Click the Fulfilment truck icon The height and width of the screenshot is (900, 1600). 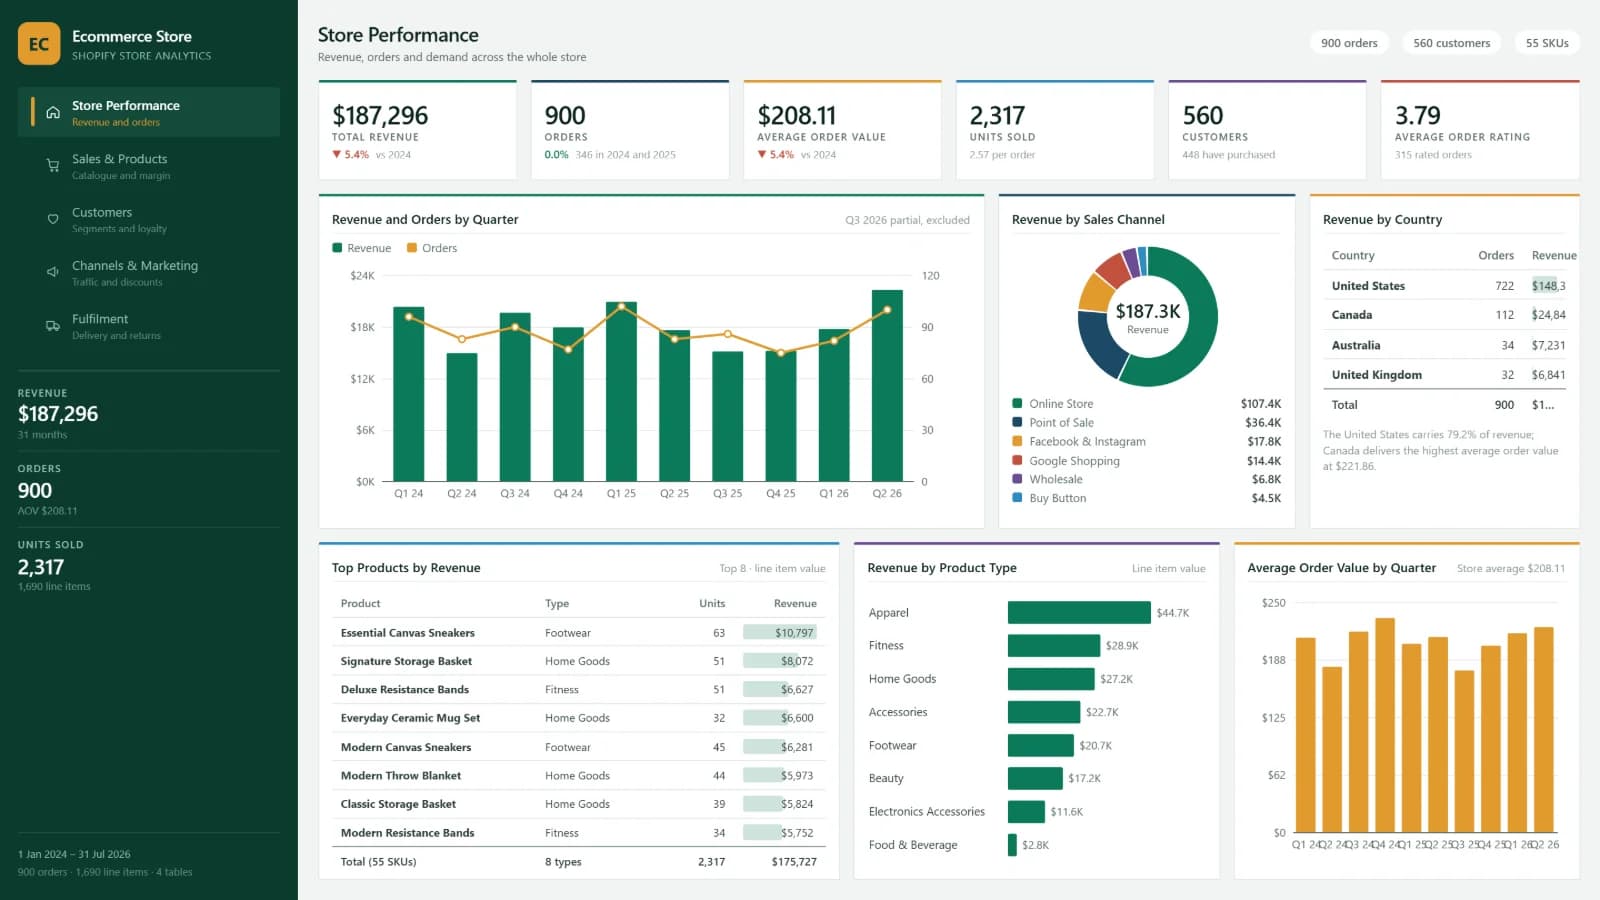click(53, 326)
